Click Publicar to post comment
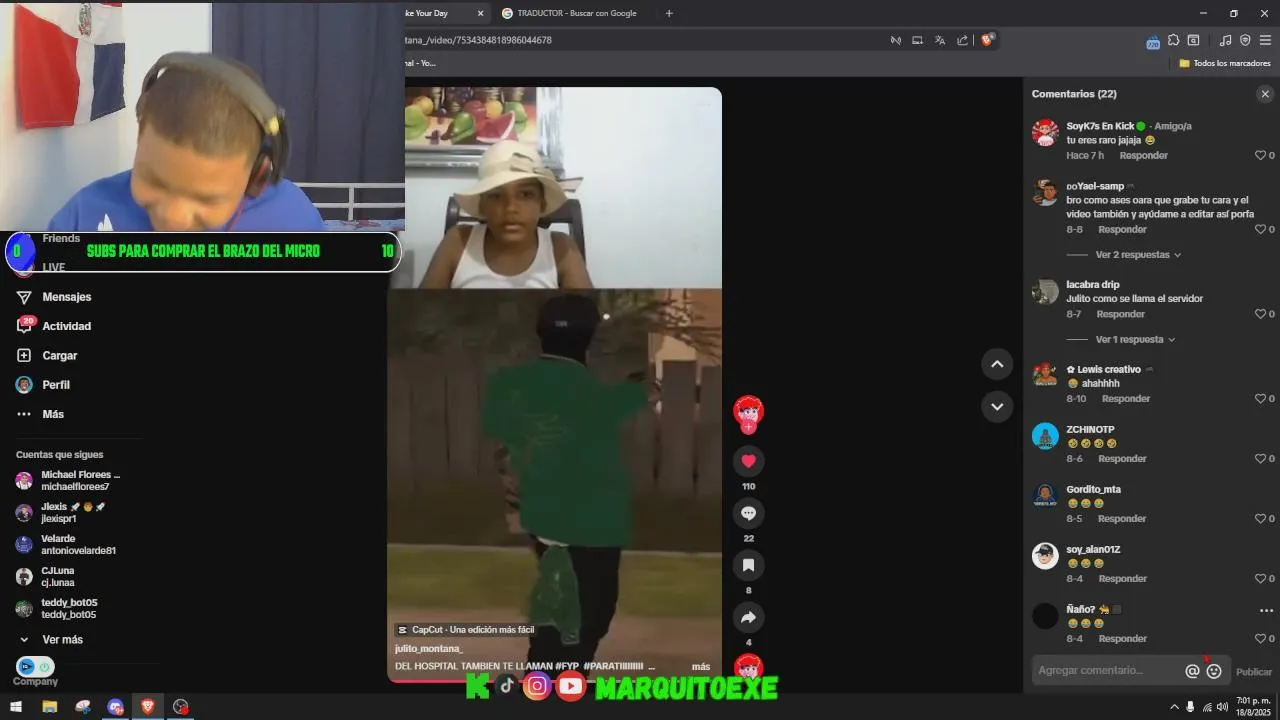This screenshot has height=720, width=1280. pyautogui.click(x=1254, y=672)
